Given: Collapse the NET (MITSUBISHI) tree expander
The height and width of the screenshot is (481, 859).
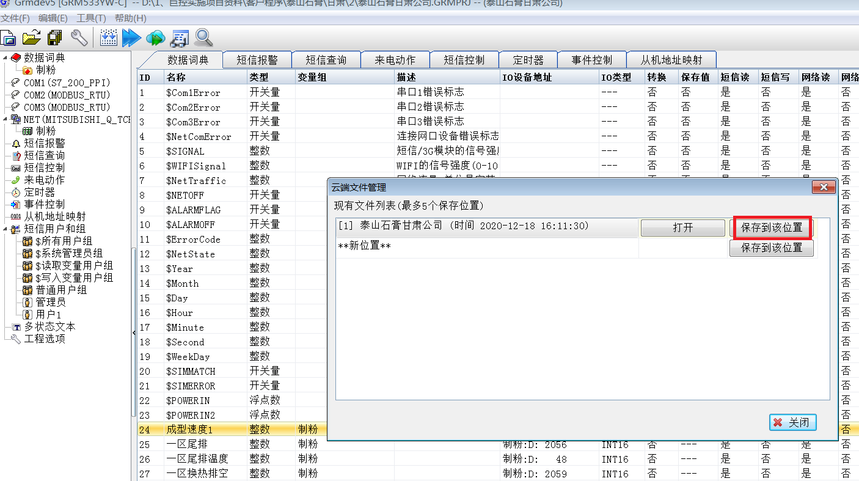Looking at the screenshot, I should pos(5,119).
